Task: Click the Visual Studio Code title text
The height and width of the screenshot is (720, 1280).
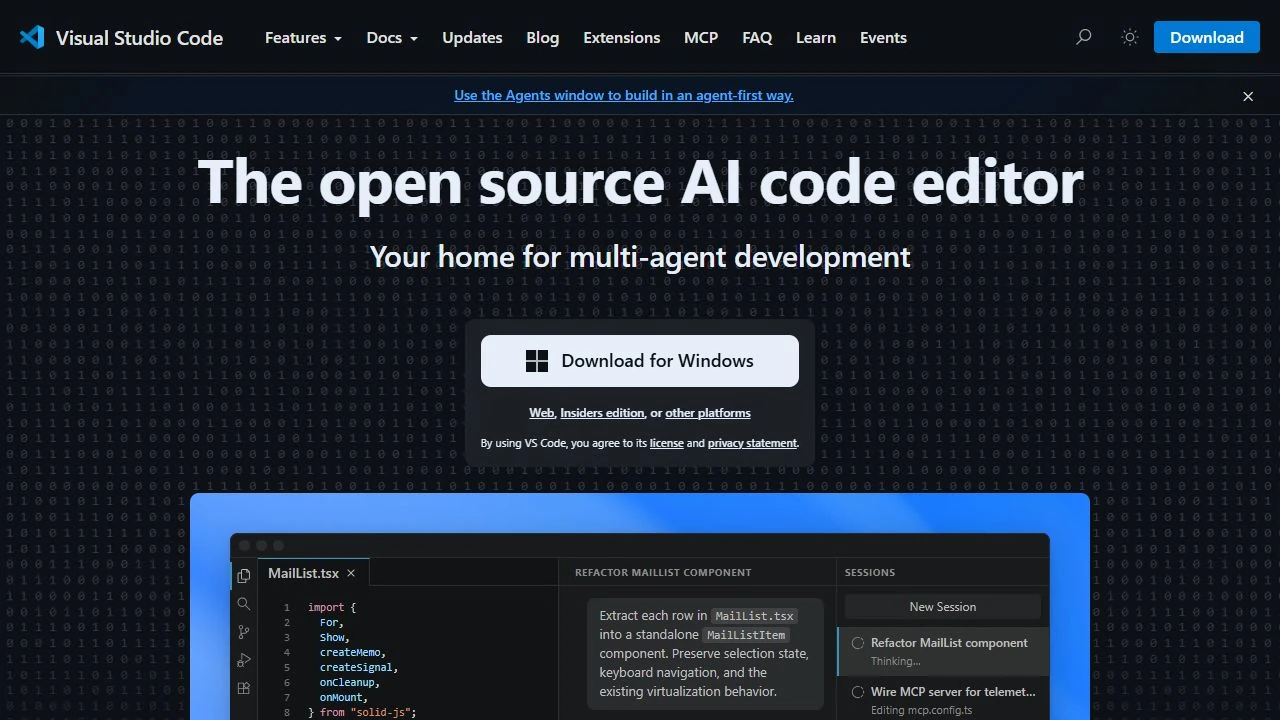Action: coord(139,38)
